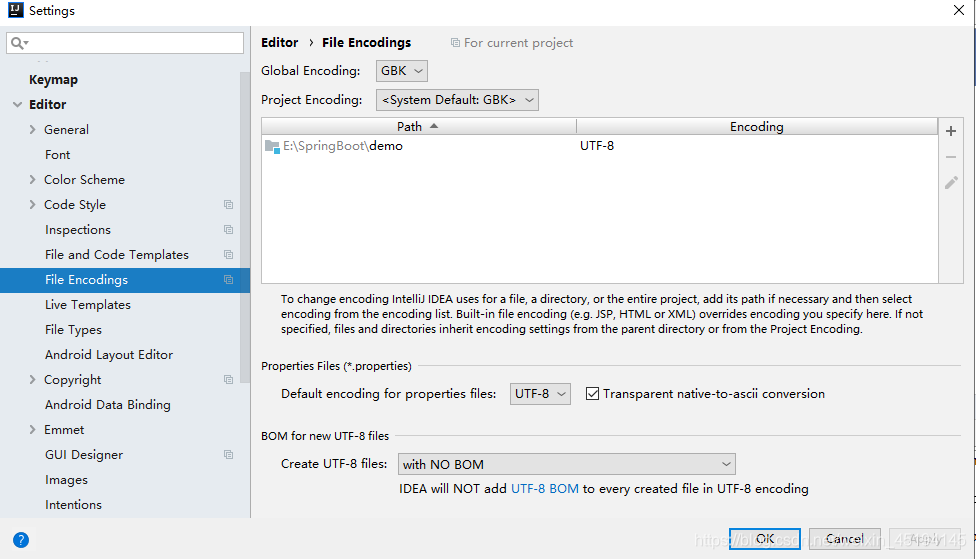This screenshot has height=559, width=976.
Task: Open Images settings page
Action: tap(66, 480)
